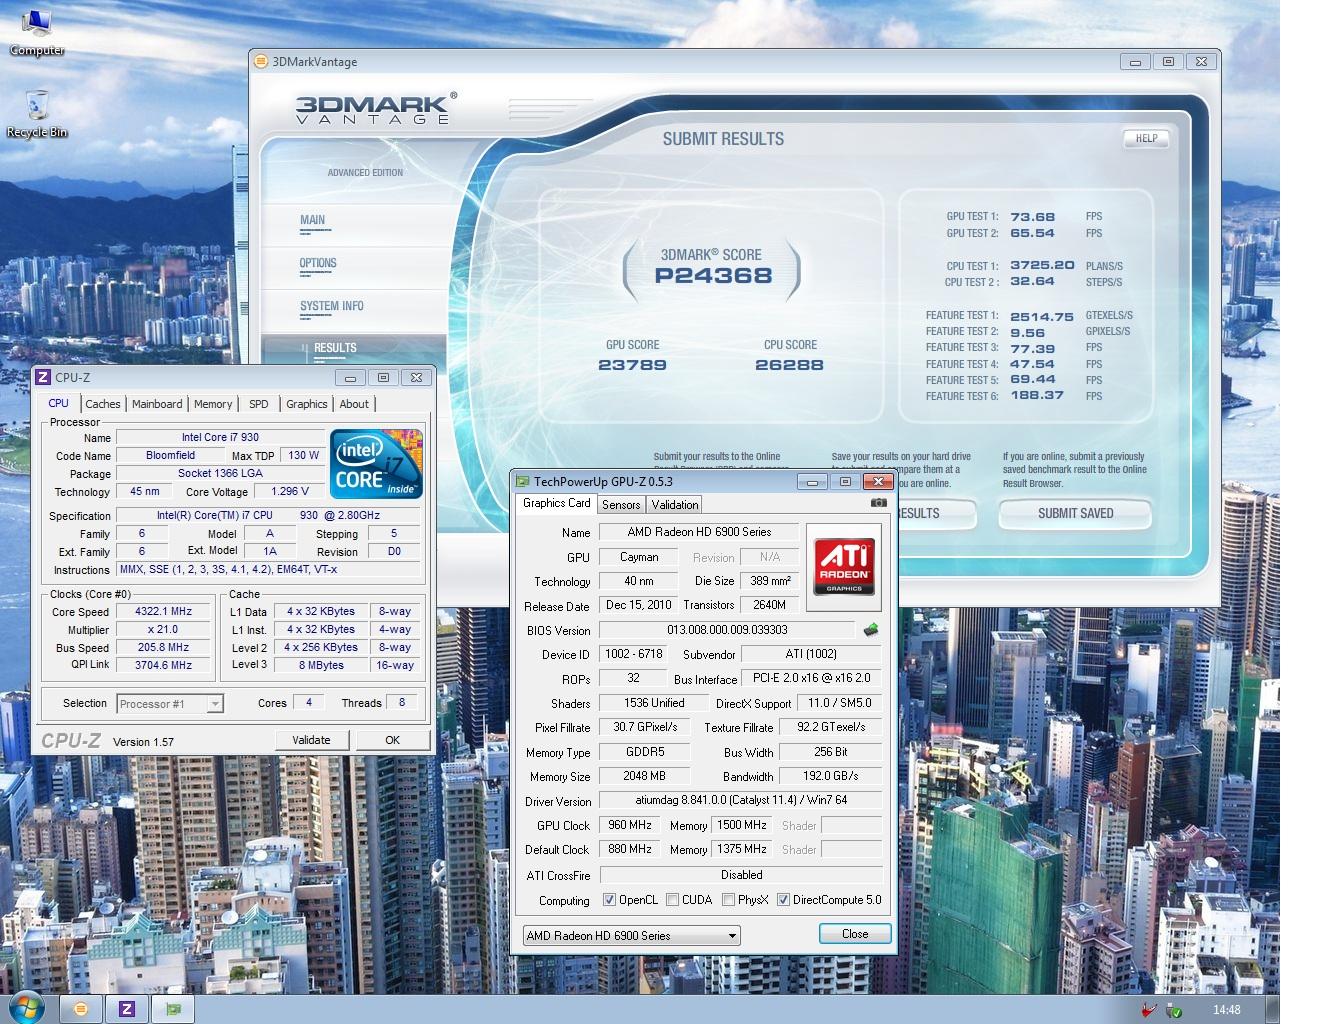Open the About tab in CPU-Z
Viewport: 1344px width, 1024px height.
354,404
